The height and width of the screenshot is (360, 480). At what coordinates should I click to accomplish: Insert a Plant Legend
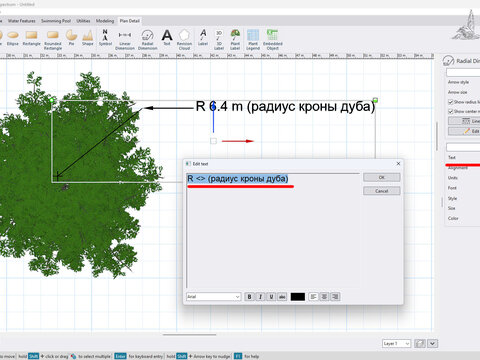[253, 40]
